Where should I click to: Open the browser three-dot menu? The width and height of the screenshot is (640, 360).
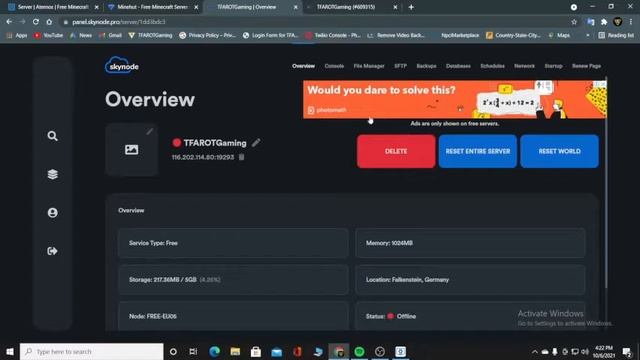click(631, 22)
